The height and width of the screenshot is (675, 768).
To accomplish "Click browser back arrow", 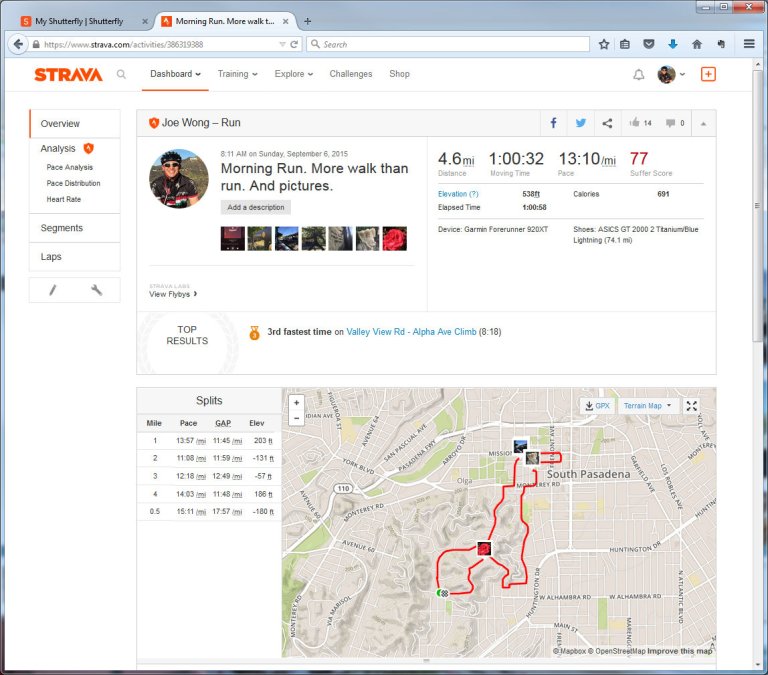I will (18, 44).
